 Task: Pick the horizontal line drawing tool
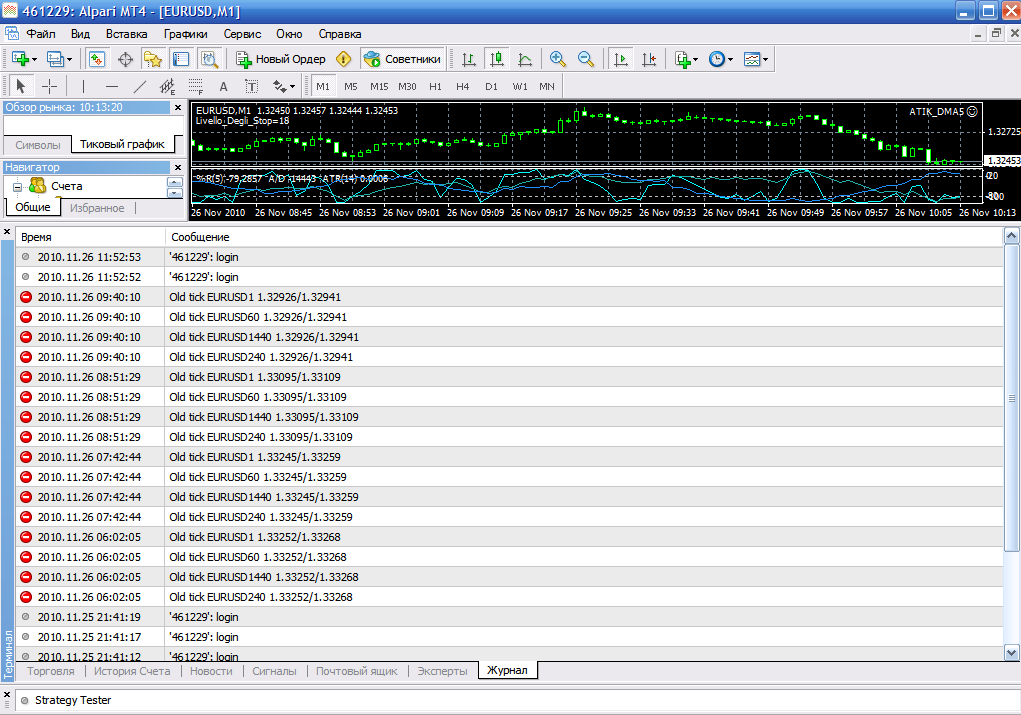coord(112,86)
